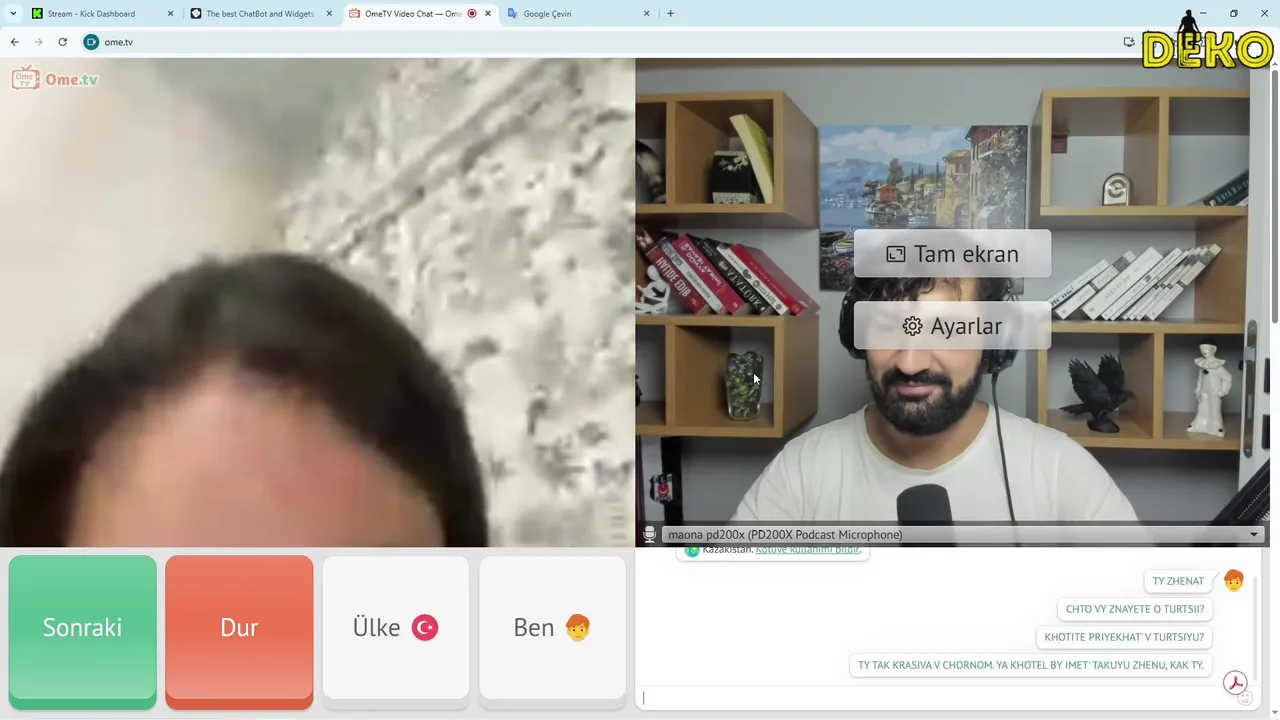Click the stranger's video feed
The height and width of the screenshot is (720, 1280).
[317, 302]
